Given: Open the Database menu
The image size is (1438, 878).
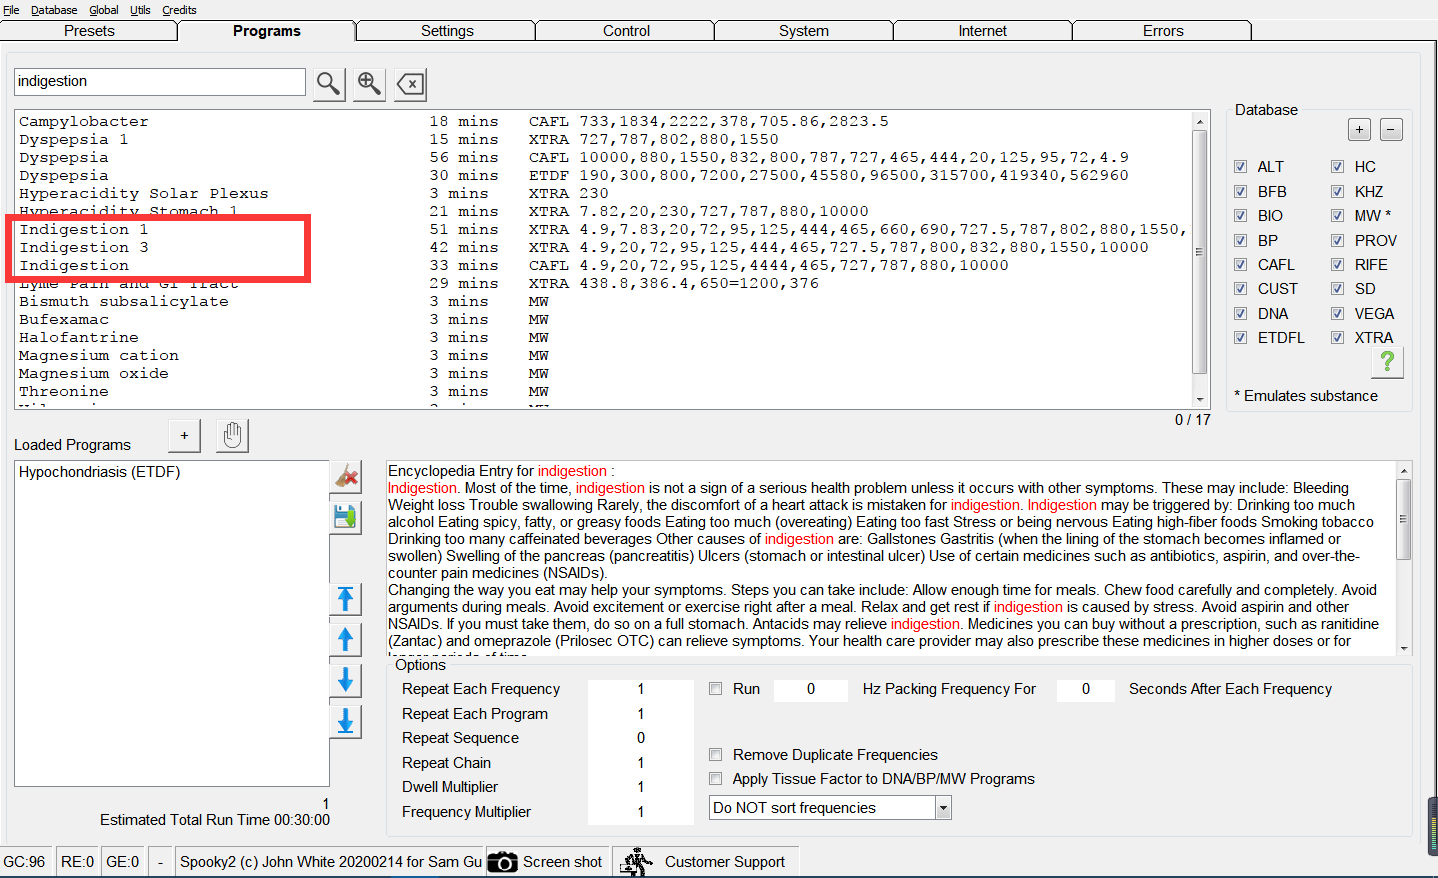Looking at the screenshot, I should click(54, 10).
